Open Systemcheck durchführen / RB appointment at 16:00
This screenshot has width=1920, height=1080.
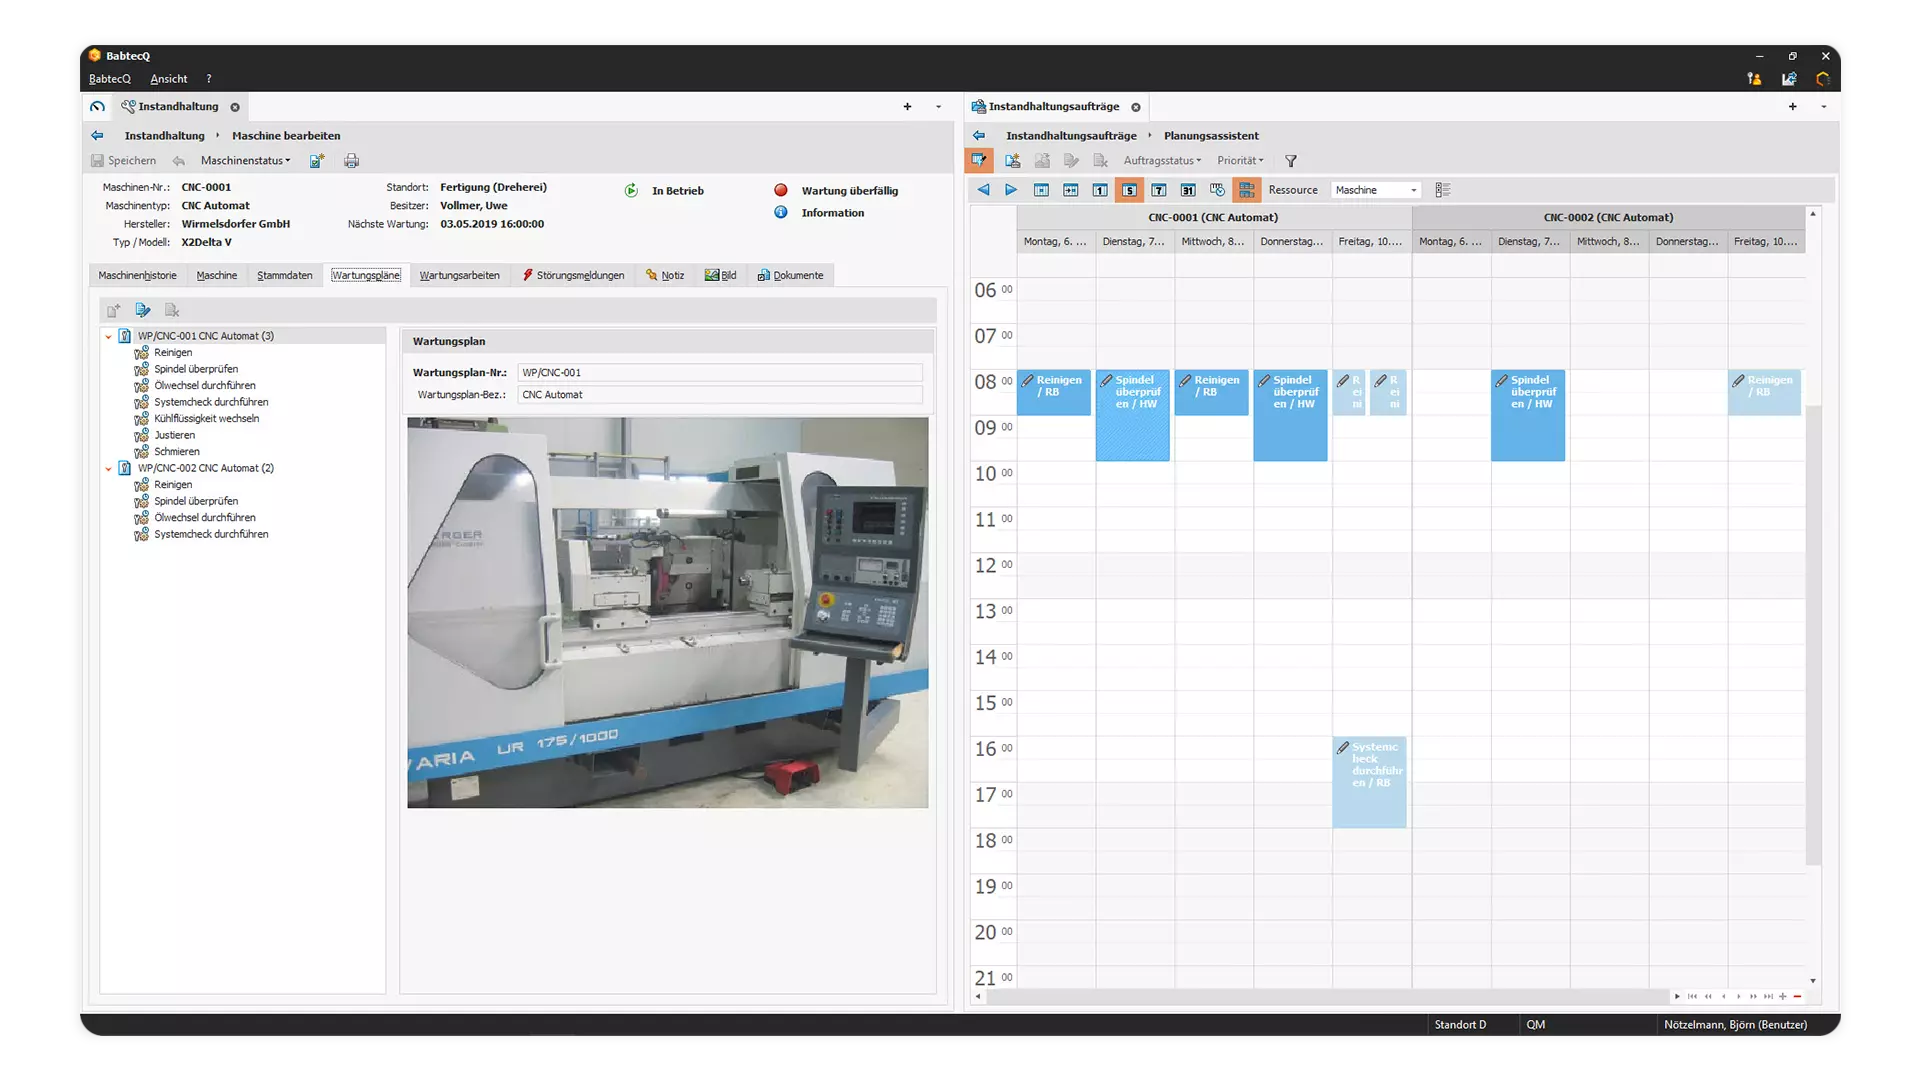click(x=1369, y=782)
